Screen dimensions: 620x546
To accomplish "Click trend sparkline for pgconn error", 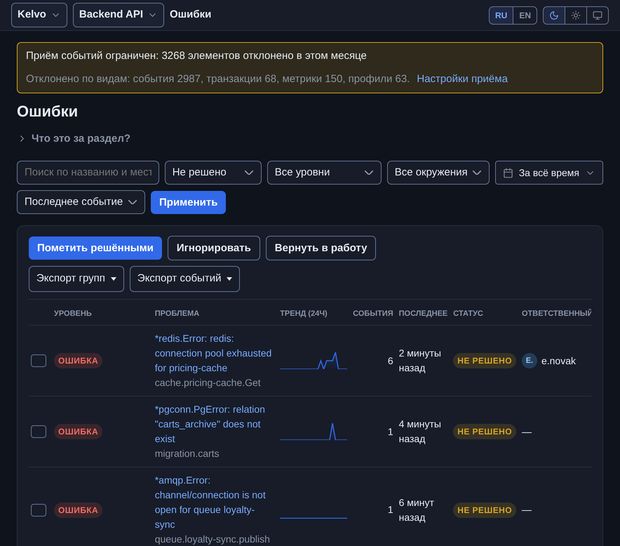I will coord(314,432).
